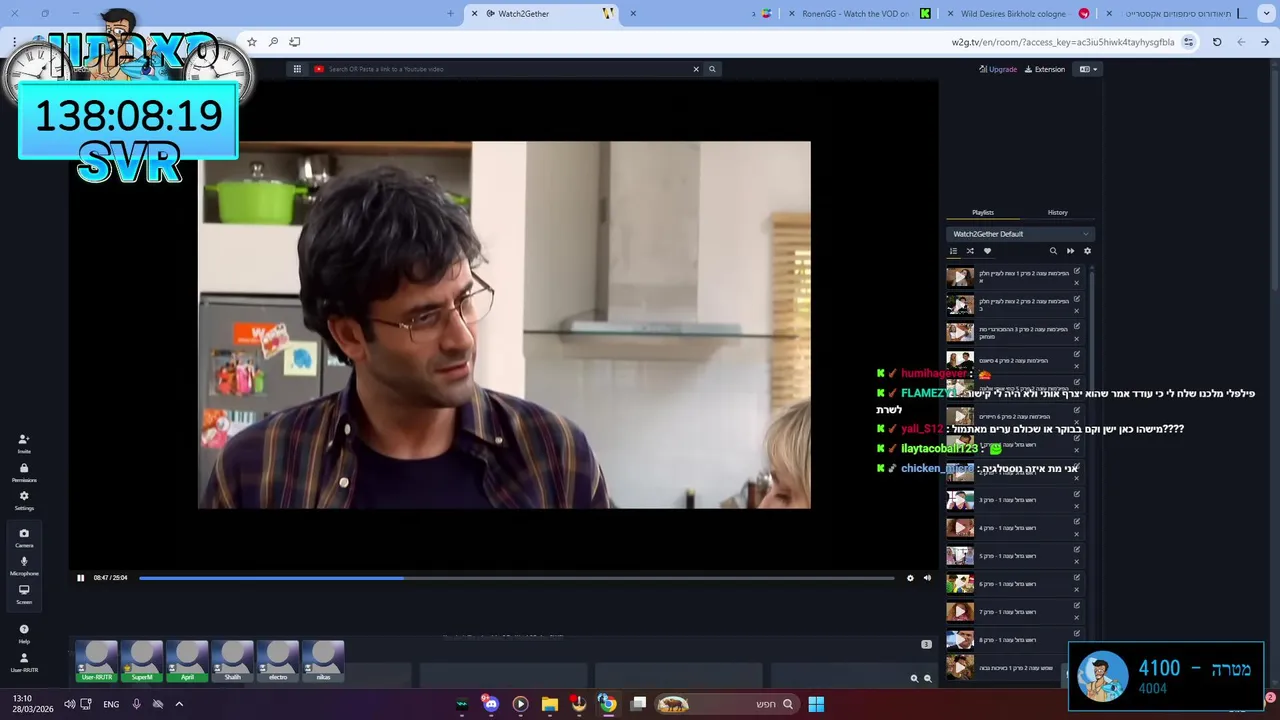
Task: Switch to Wild Desires Birkholz cologne tab
Action: coord(1019,13)
